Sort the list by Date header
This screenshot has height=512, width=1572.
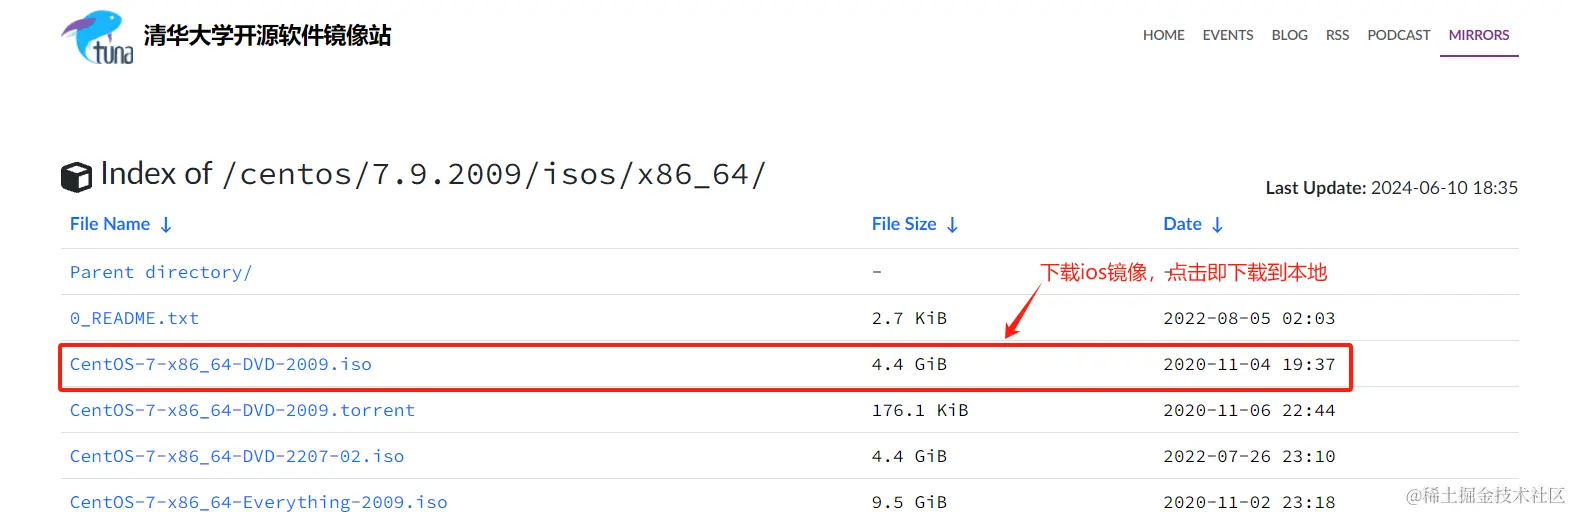pos(1182,224)
